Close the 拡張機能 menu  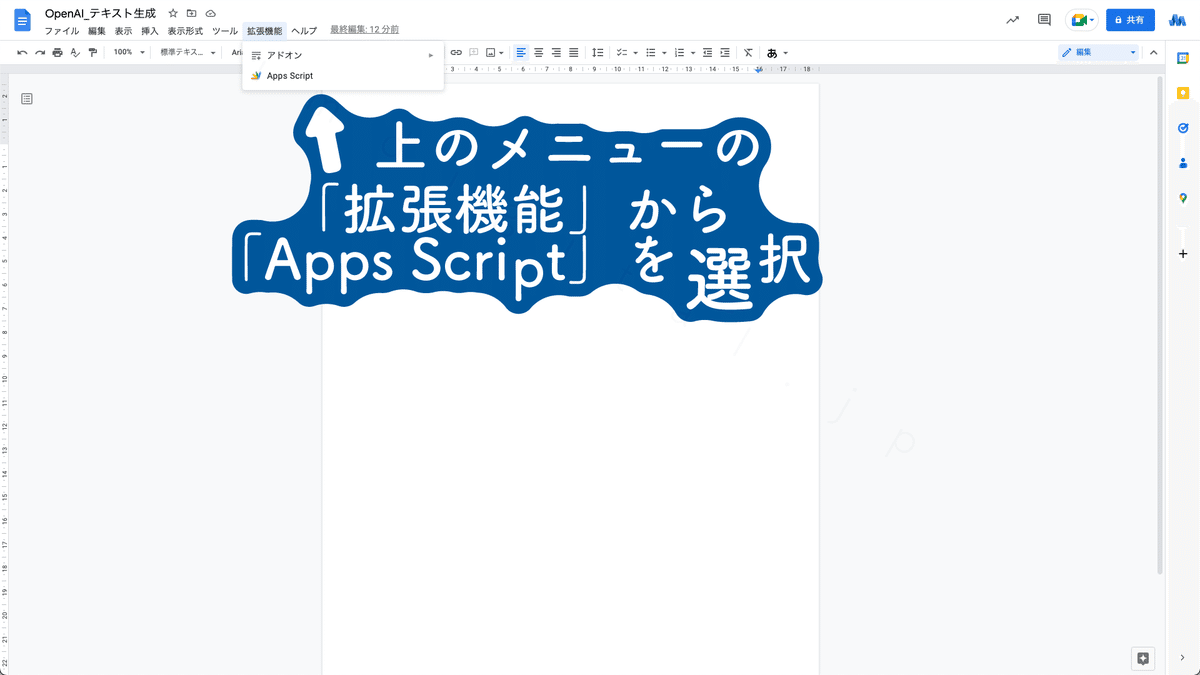[265, 31]
